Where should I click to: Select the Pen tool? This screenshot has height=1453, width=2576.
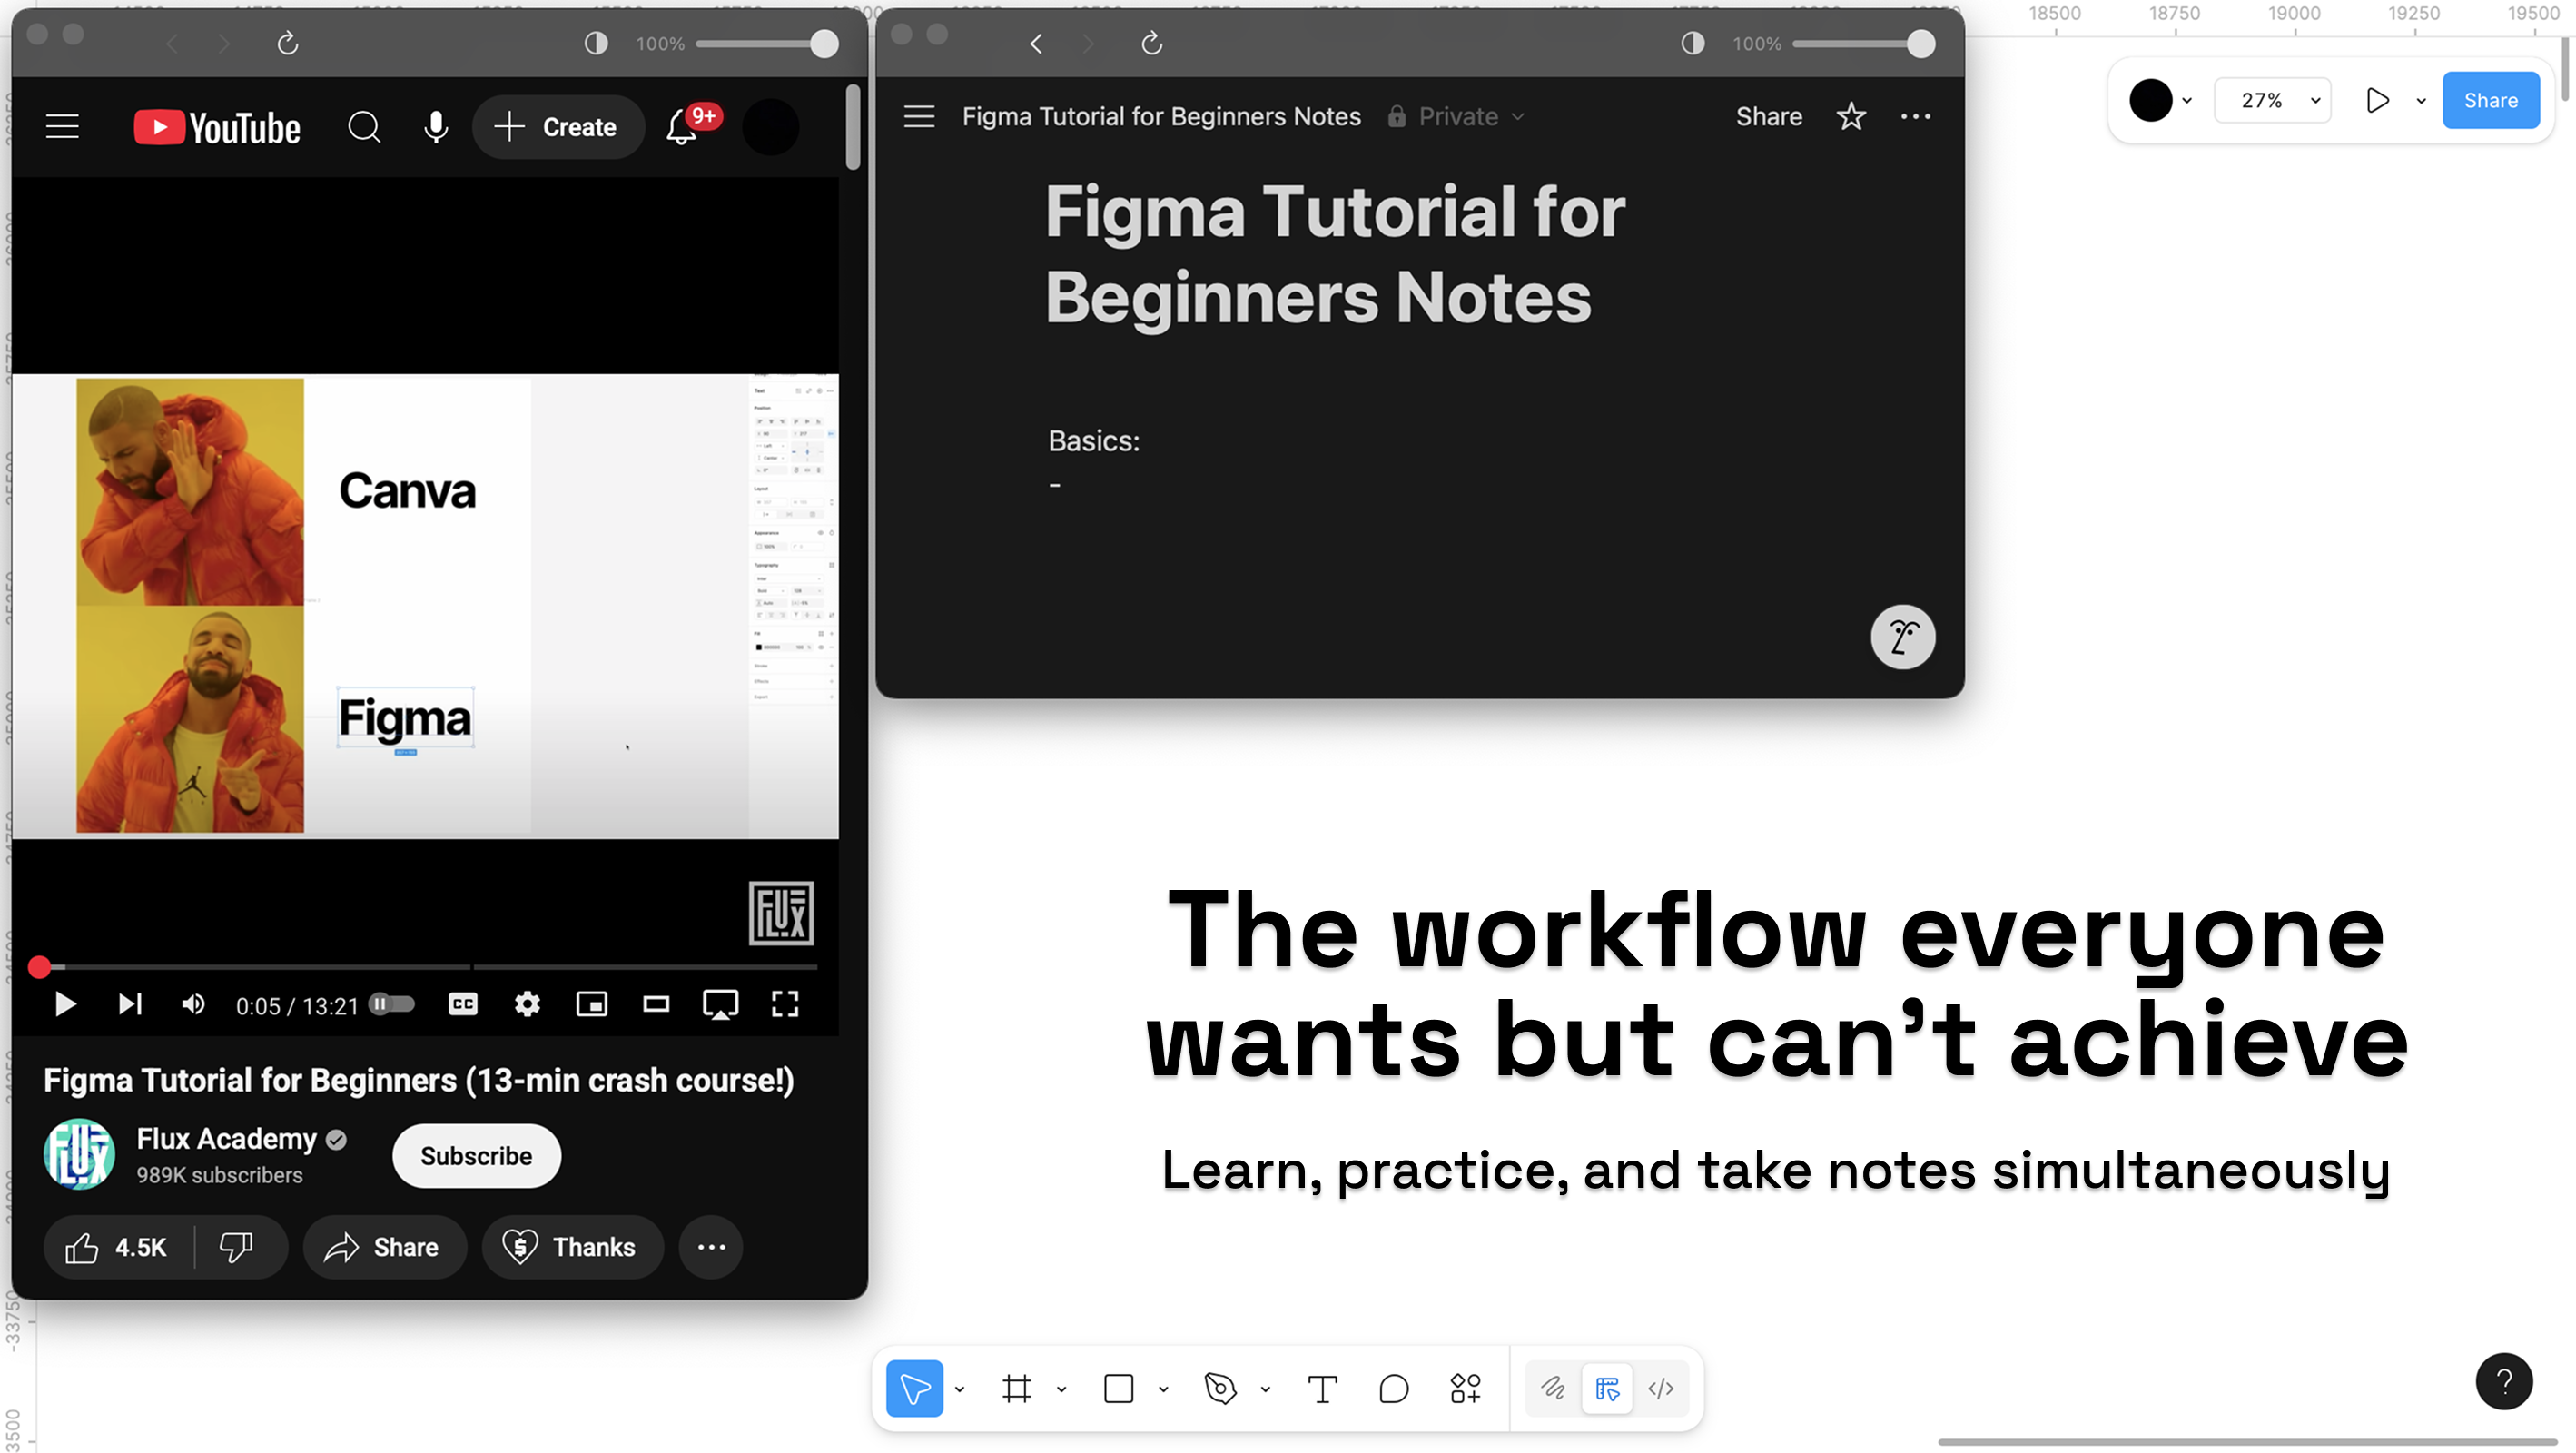tap(1220, 1388)
